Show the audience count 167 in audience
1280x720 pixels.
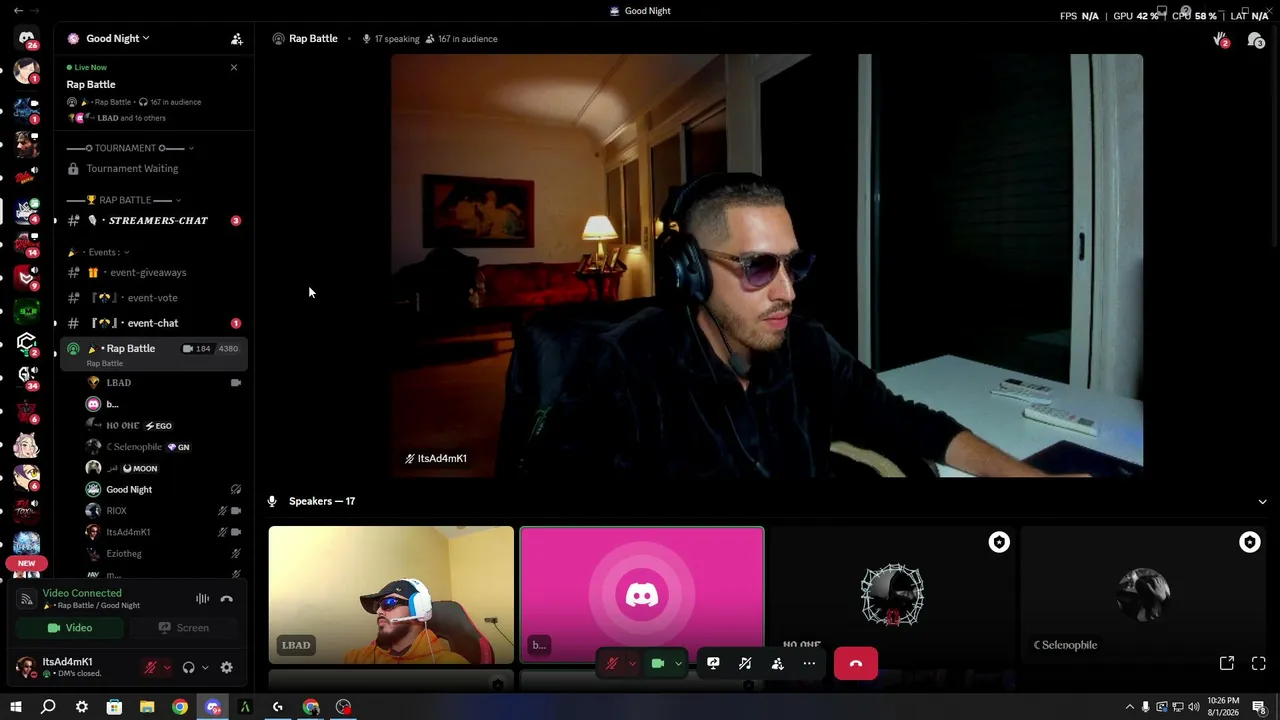pos(462,39)
